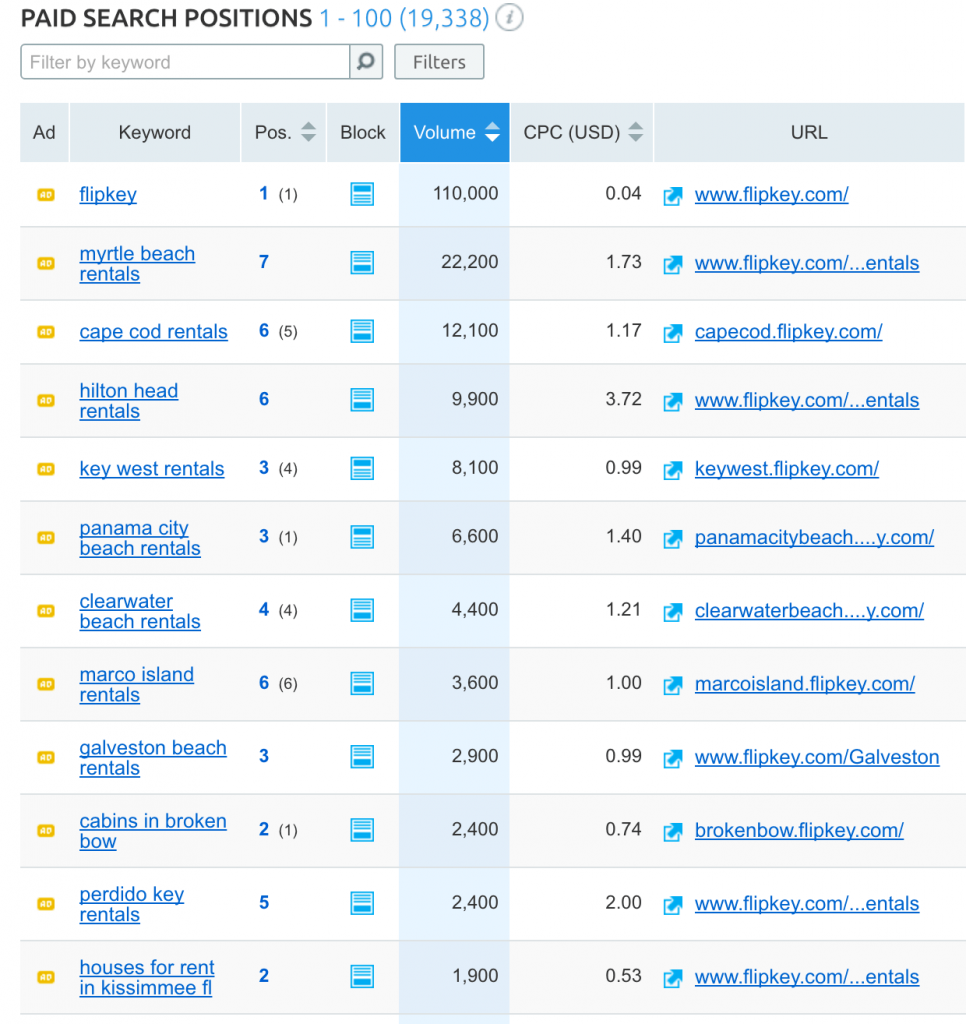Open external link icon for capecod.flipkey.com/
The height and width of the screenshot is (1024, 966).
click(673, 333)
